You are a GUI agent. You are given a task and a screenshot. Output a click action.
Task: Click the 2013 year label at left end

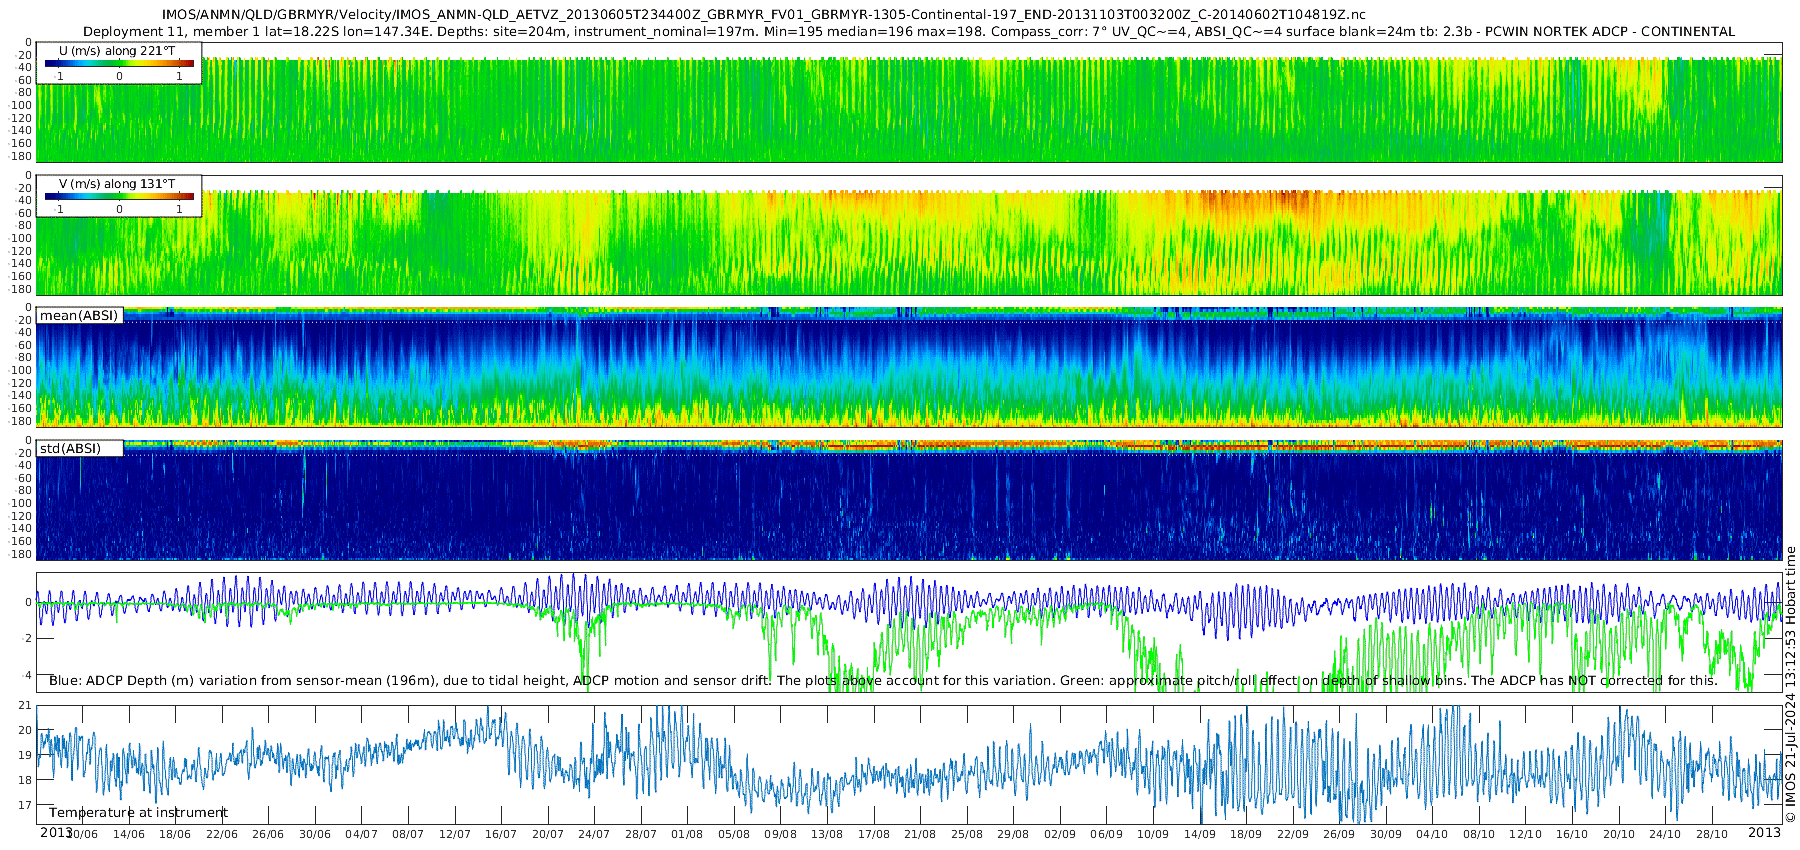[x=56, y=833]
